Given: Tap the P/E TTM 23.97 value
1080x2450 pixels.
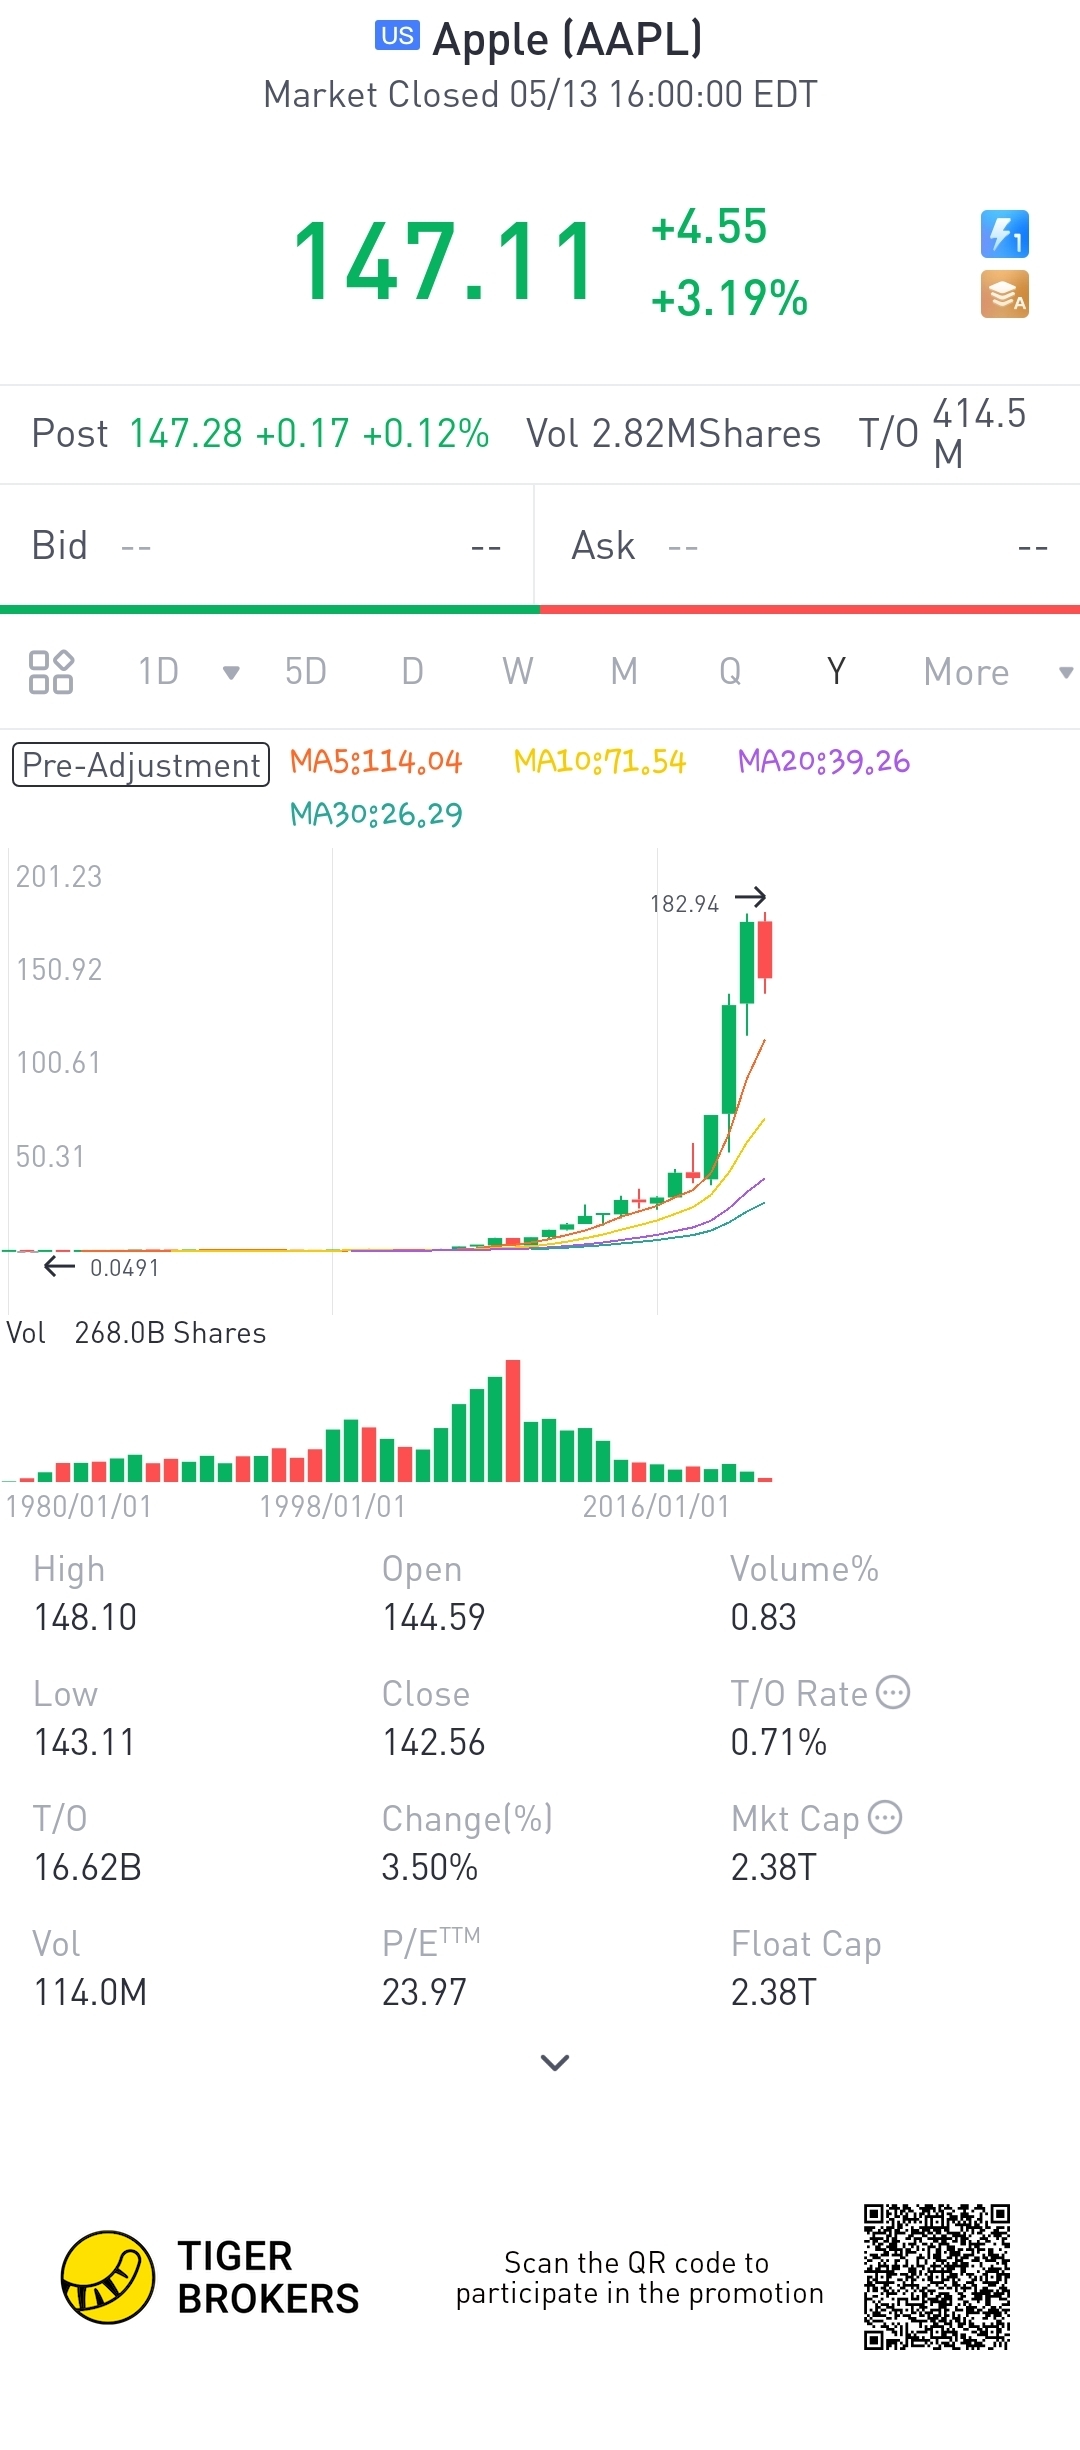Looking at the screenshot, I should (424, 1992).
